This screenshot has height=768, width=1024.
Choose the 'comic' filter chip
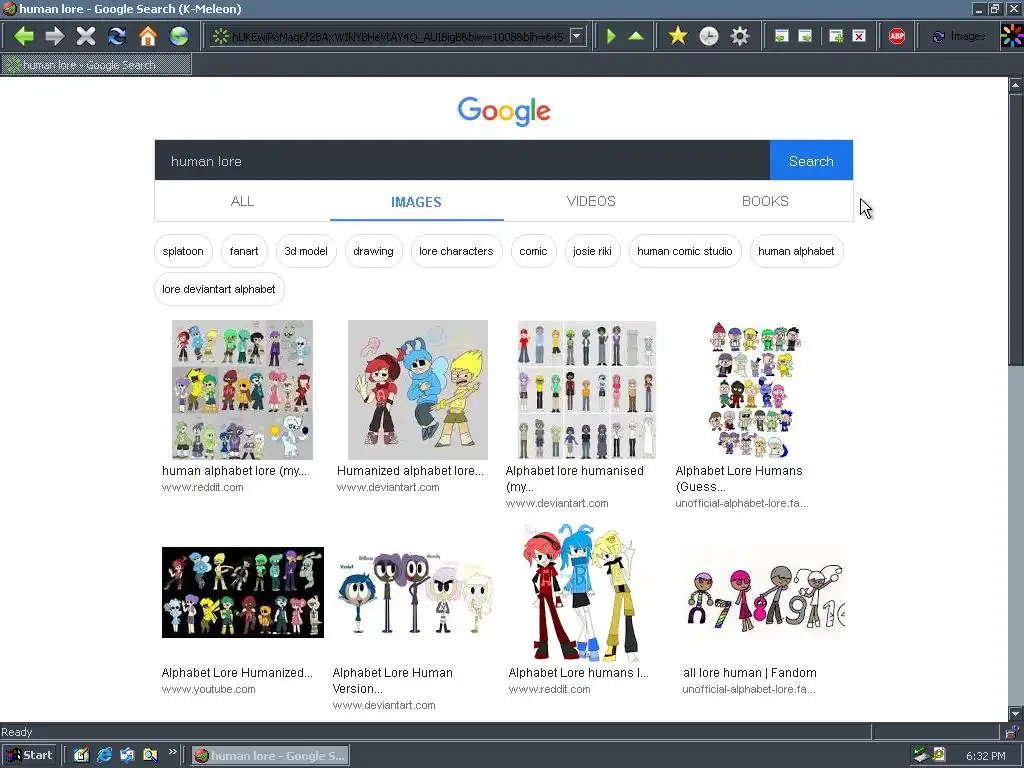tap(534, 251)
